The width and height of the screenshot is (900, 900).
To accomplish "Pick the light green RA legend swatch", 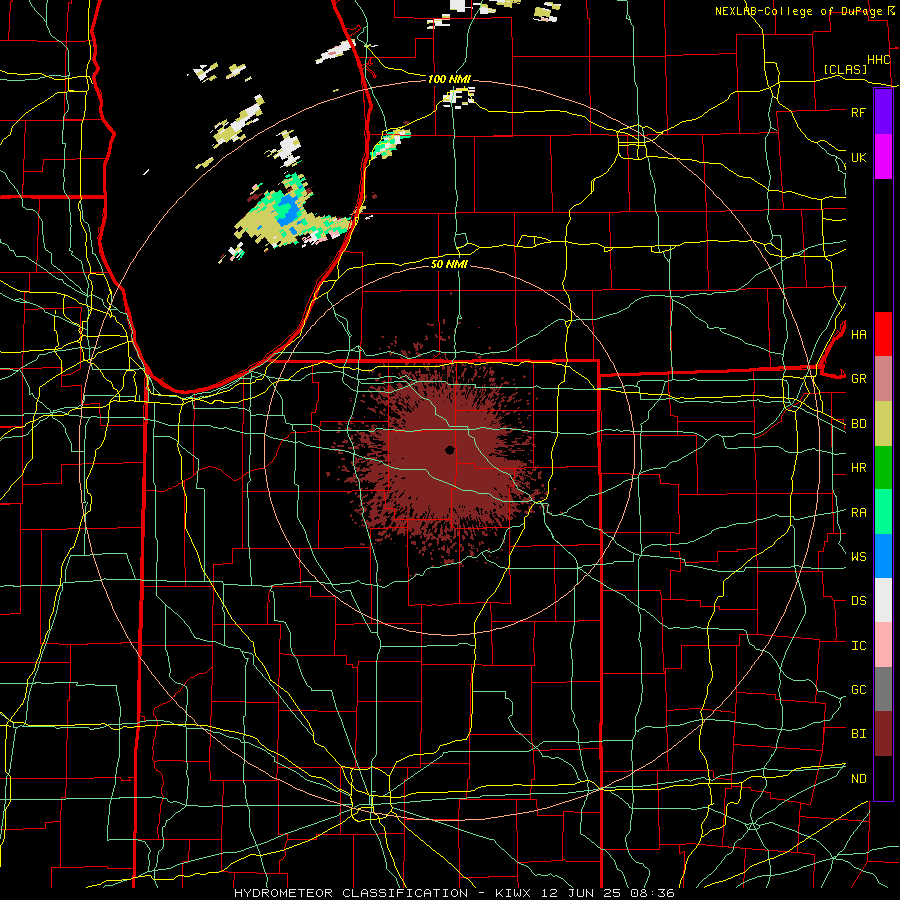I will (883, 512).
